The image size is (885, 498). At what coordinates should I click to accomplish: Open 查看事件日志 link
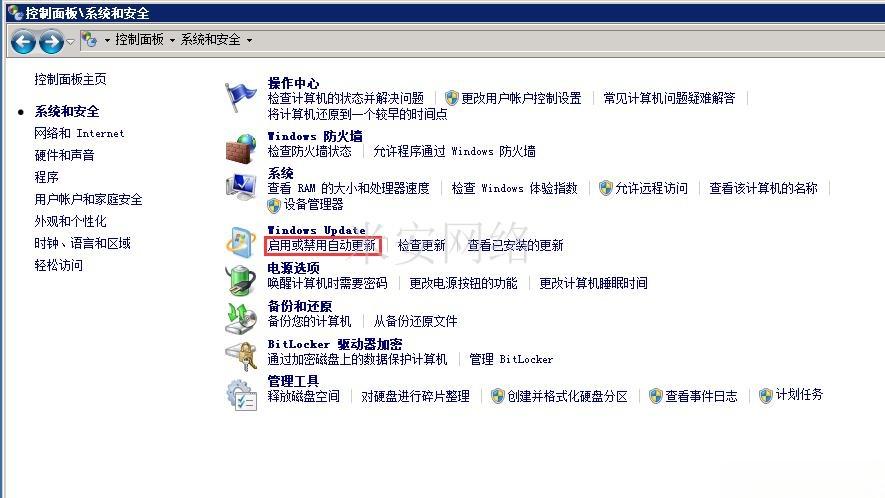click(694, 396)
